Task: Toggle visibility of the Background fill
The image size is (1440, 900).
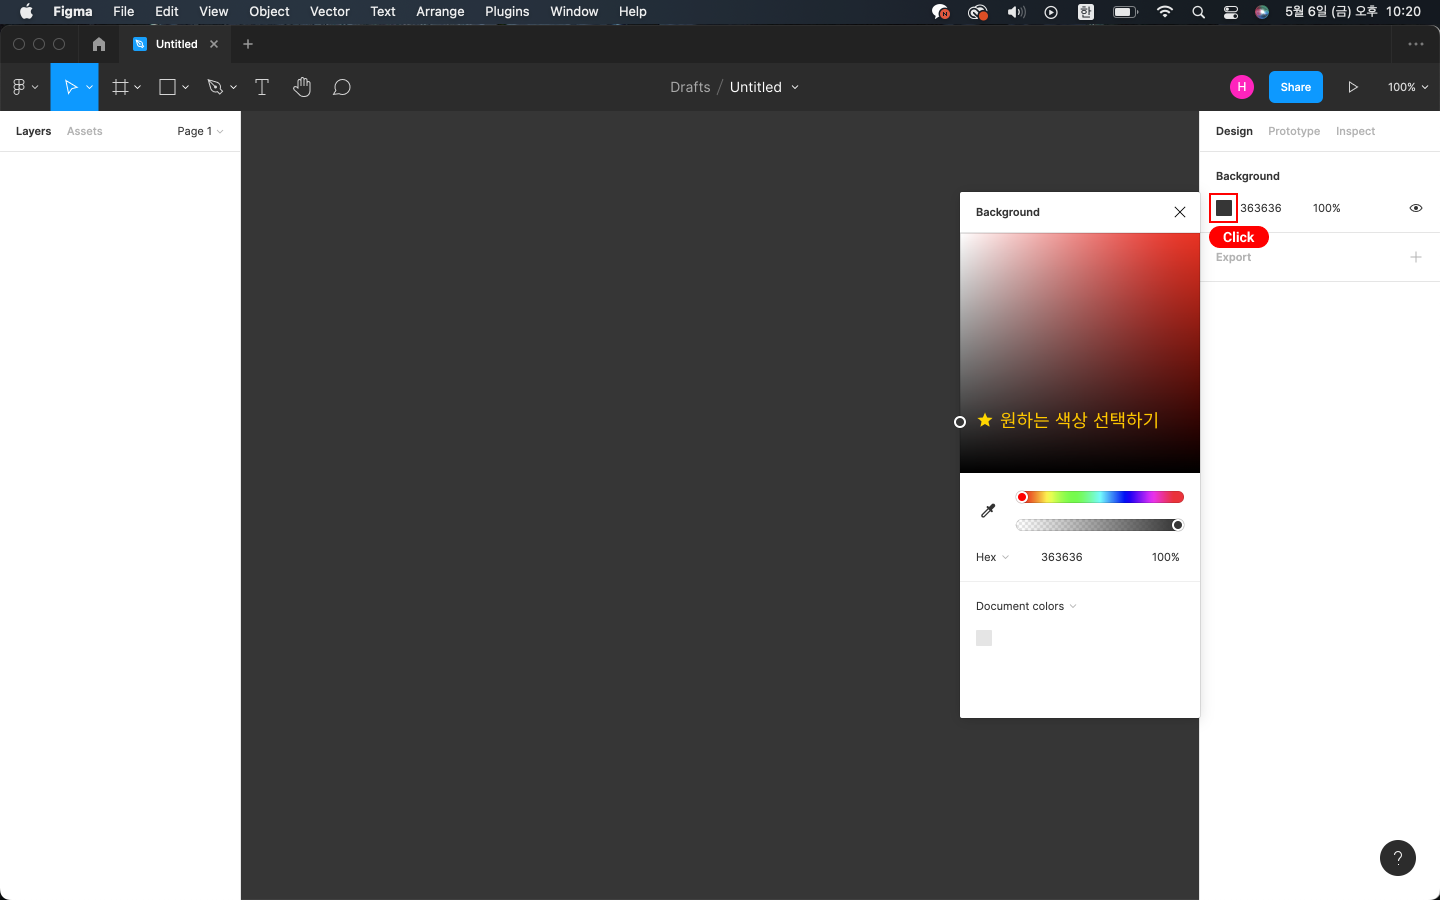Action: 1416,208
